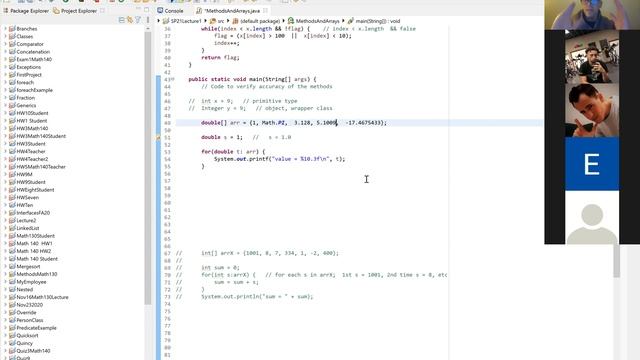Maximize the Package Explorer panel
This screenshot has width=640, height=360.
coord(146,9)
